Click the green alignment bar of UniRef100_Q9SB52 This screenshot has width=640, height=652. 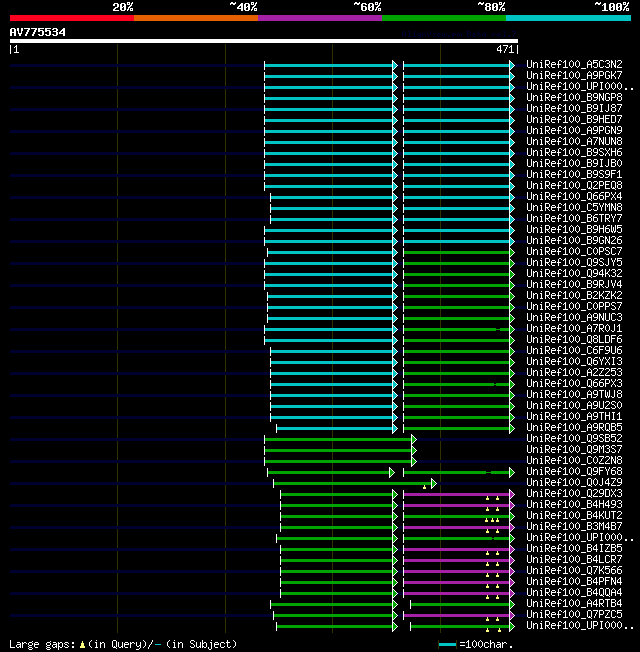tap(340, 439)
